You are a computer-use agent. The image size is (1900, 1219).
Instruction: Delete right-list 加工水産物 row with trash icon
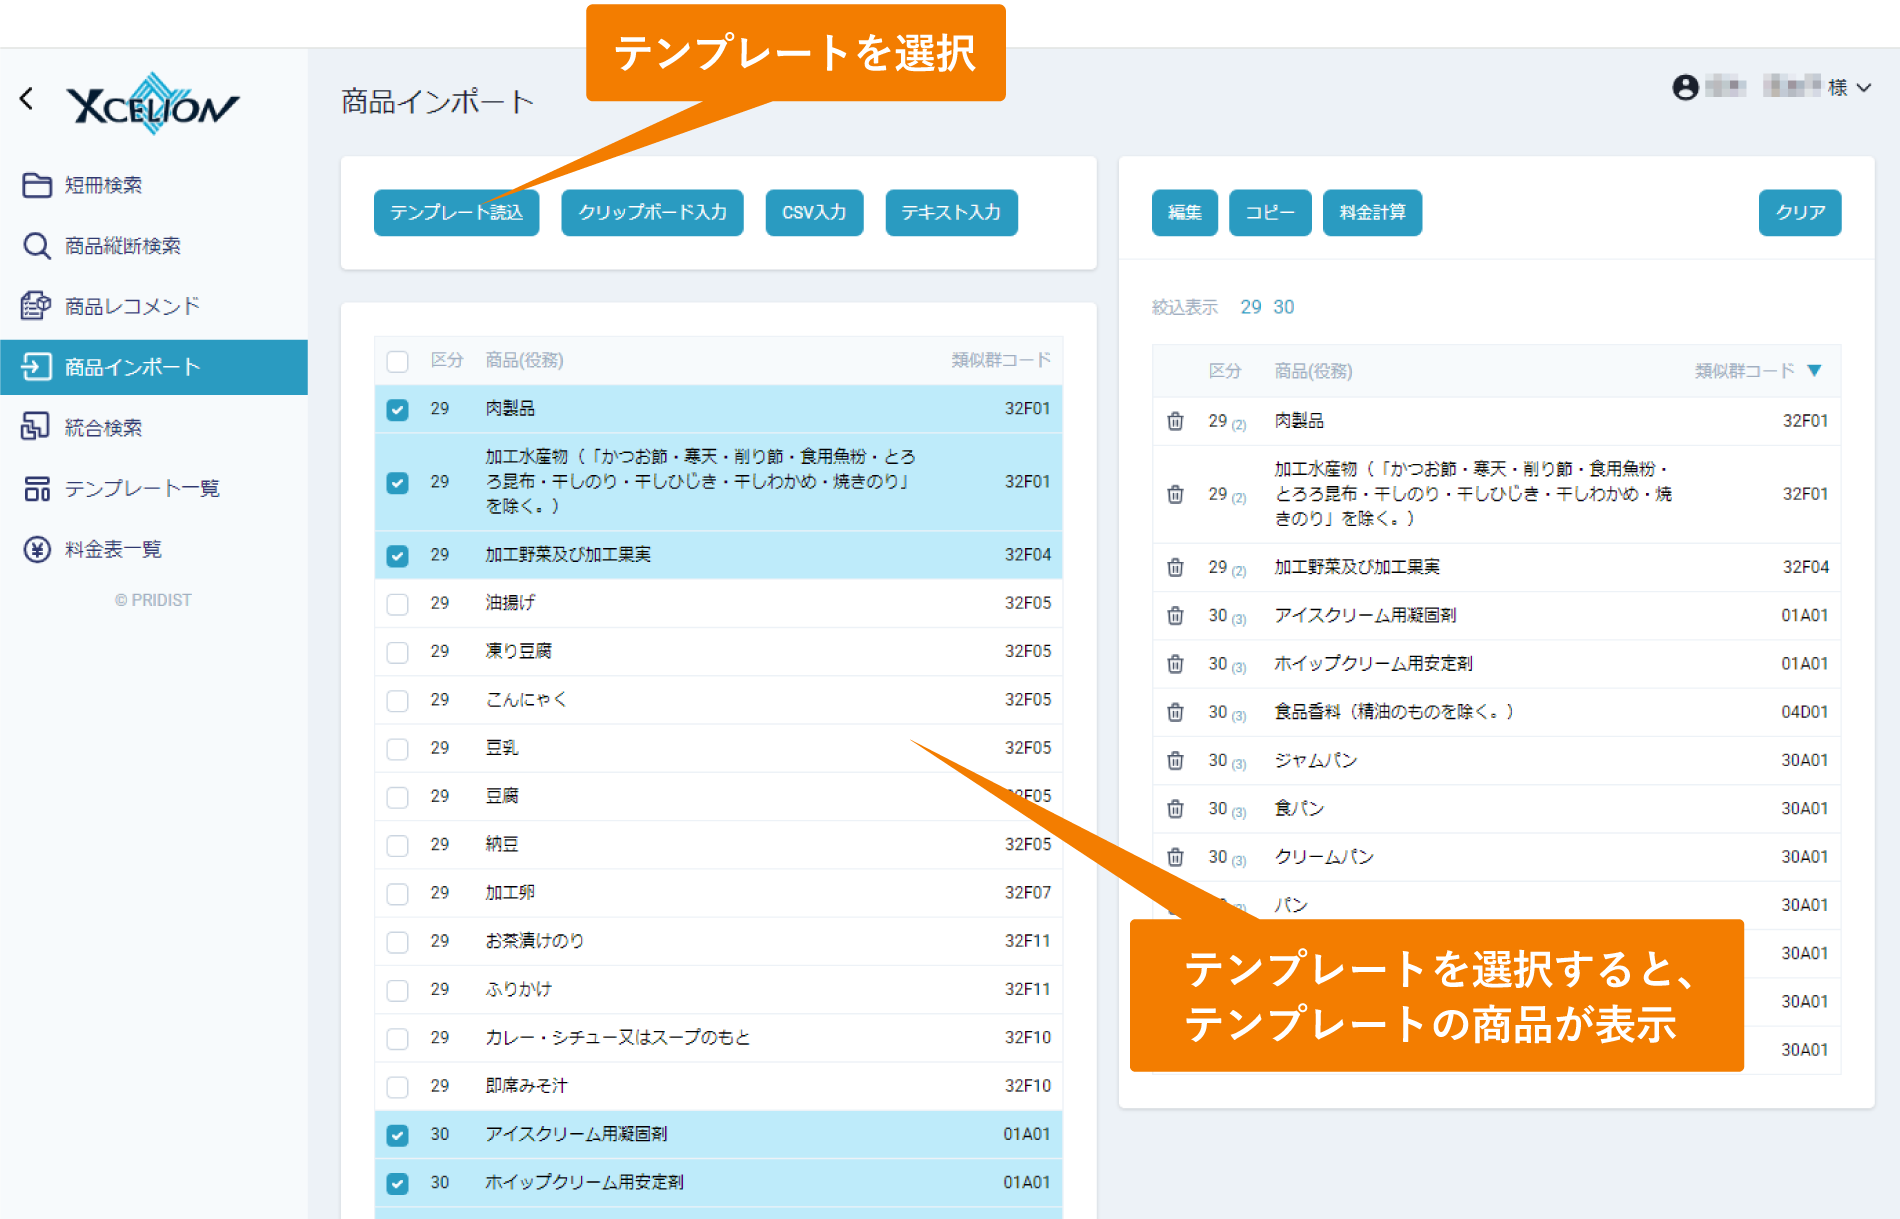pyautogui.click(x=1175, y=494)
